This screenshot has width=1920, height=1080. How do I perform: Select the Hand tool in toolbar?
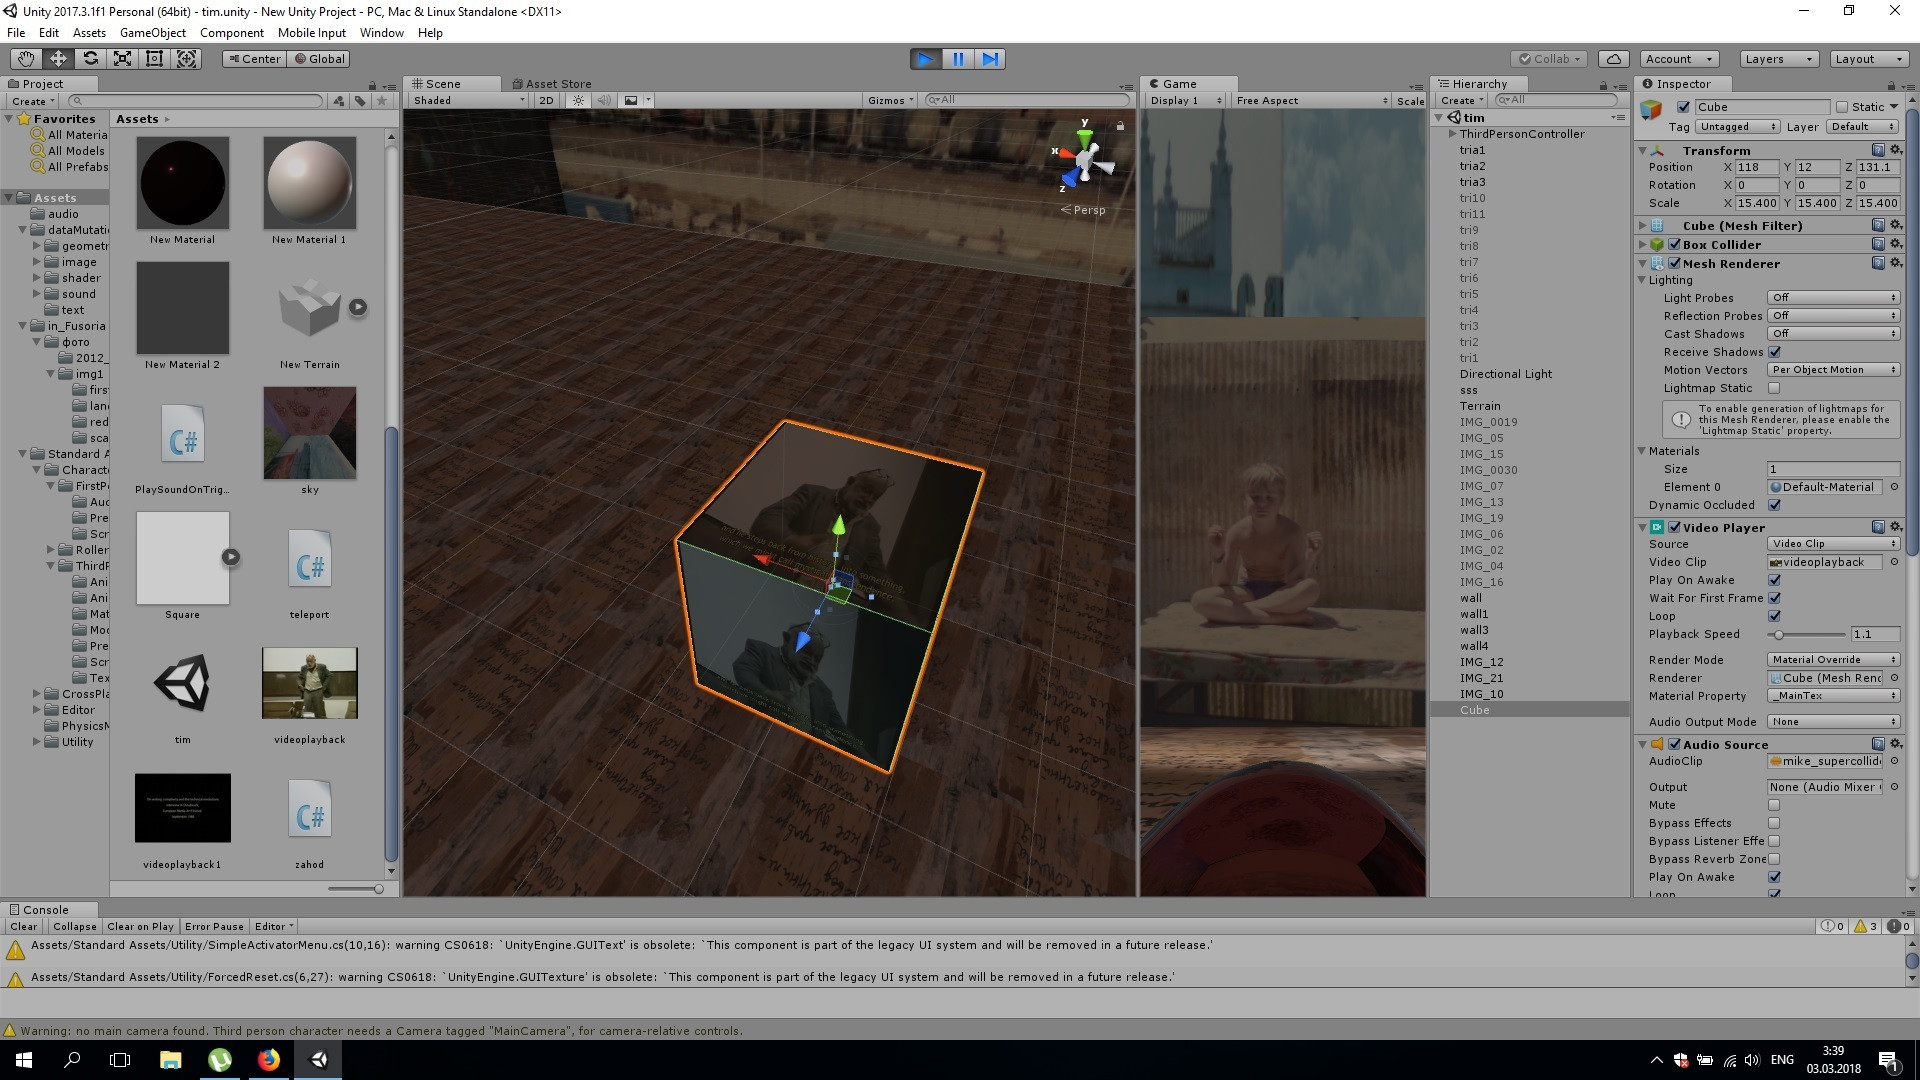click(x=26, y=59)
